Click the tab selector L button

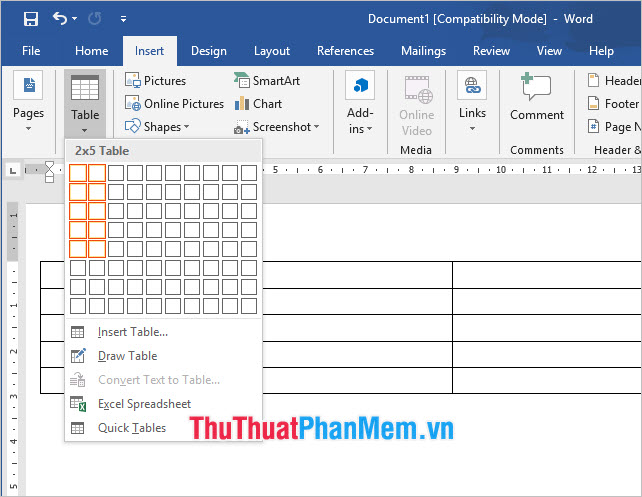click(13, 170)
